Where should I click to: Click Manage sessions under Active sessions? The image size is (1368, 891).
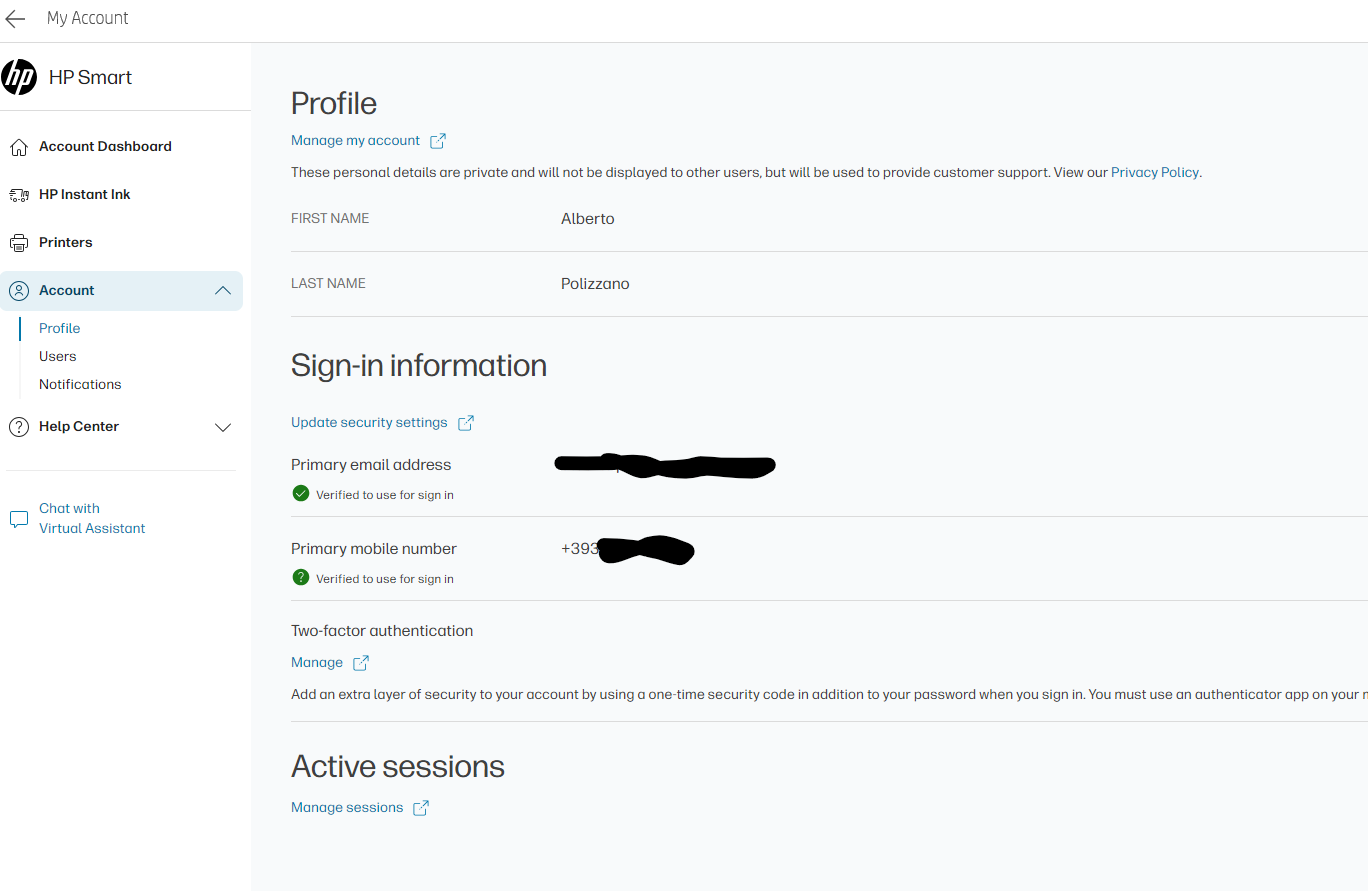(346, 807)
